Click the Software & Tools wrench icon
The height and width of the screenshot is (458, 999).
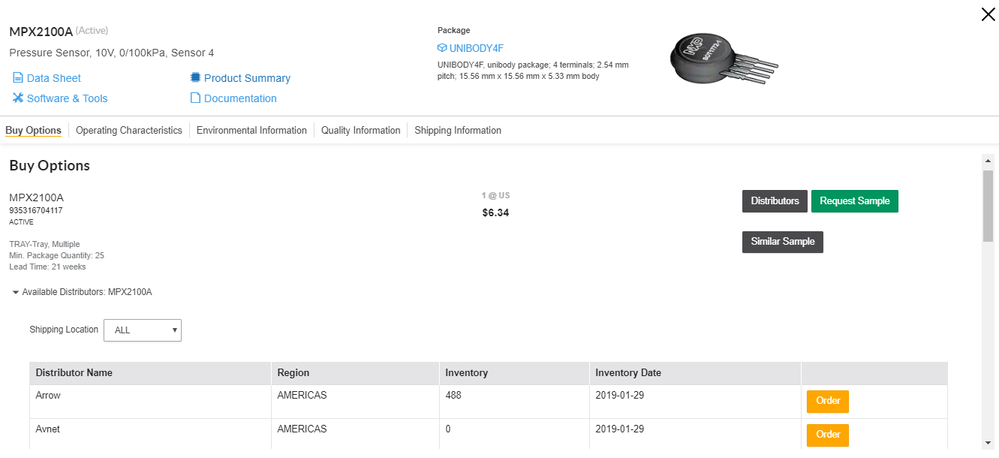point(17,98)
